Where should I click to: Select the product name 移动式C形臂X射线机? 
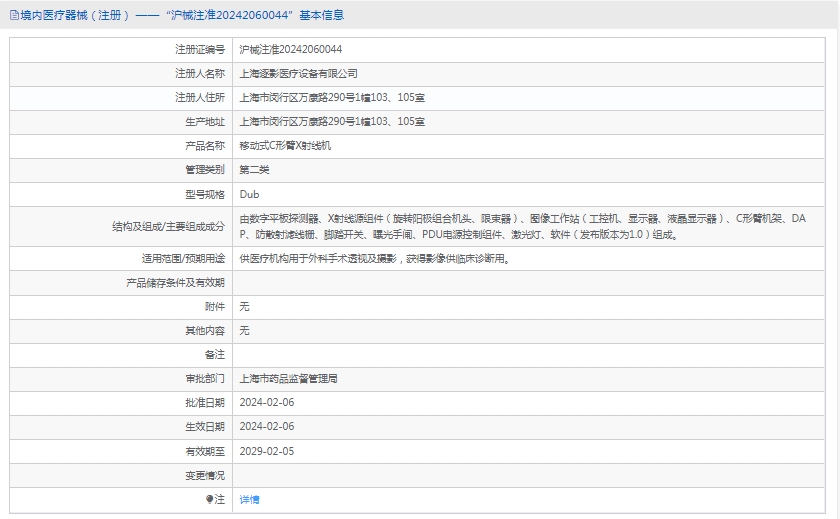pos(285,145)
